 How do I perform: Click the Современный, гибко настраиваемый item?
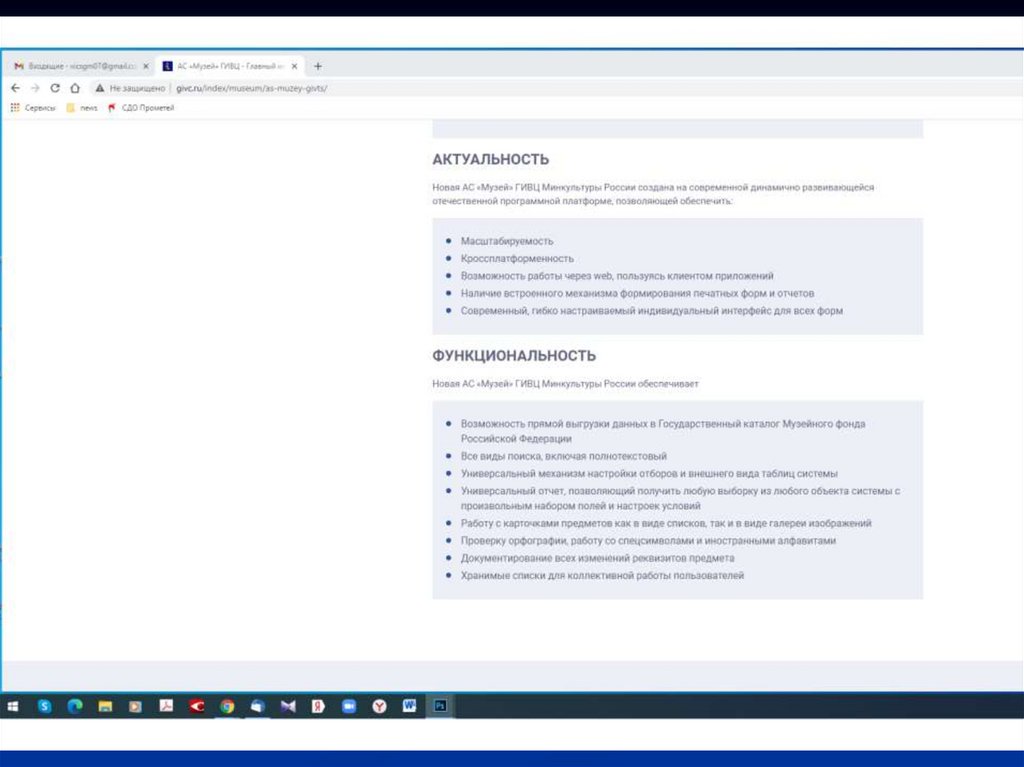pos(652,311)
